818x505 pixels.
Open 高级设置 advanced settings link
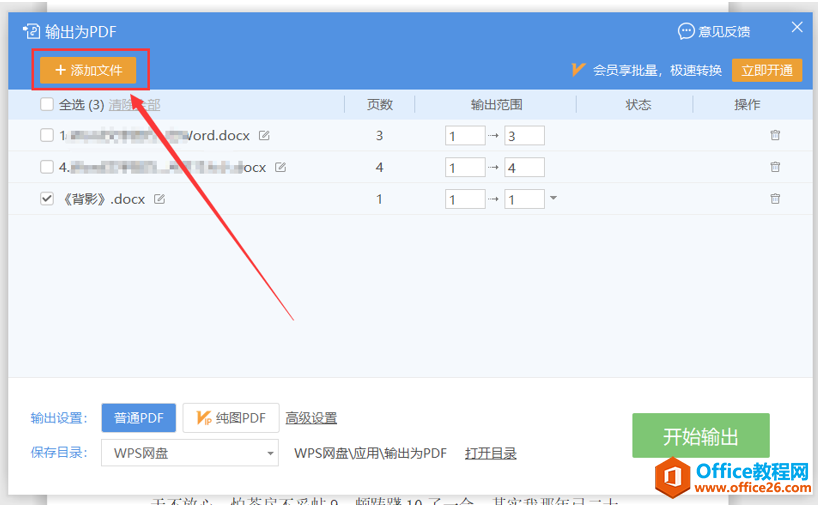point(311,418)
